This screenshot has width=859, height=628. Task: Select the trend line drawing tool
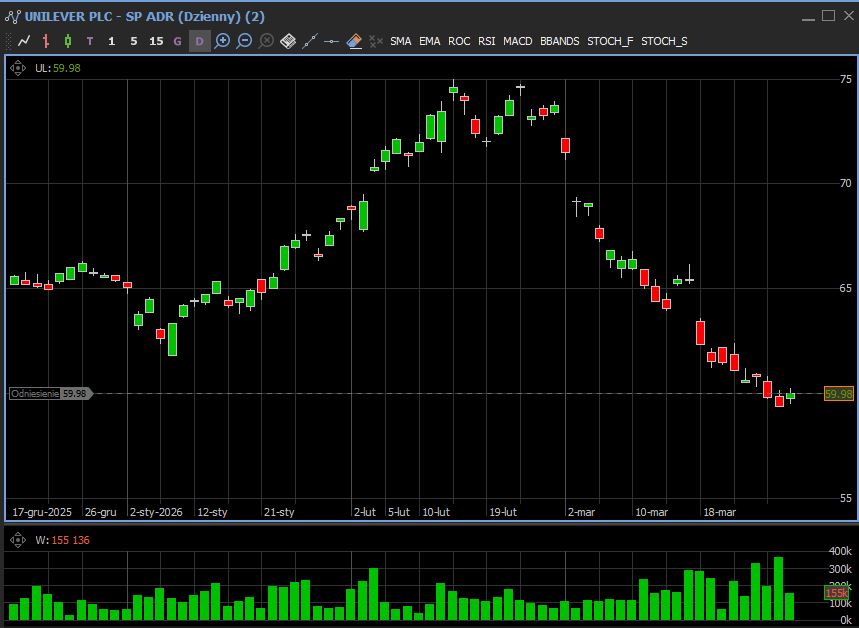310,41
